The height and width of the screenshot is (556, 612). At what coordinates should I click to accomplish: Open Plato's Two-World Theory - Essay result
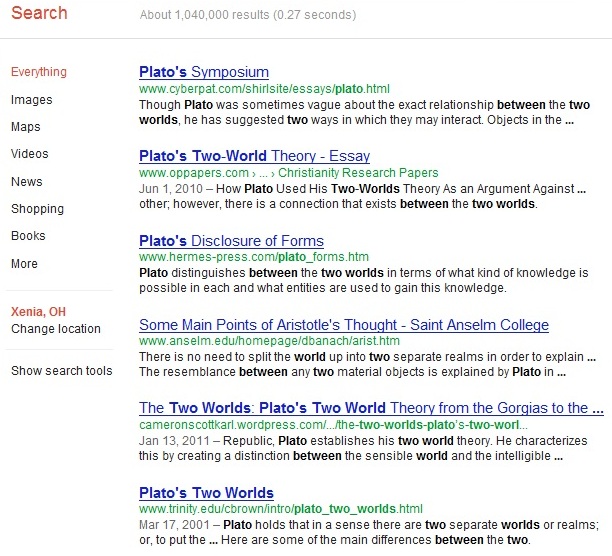(x=254, y=156)
